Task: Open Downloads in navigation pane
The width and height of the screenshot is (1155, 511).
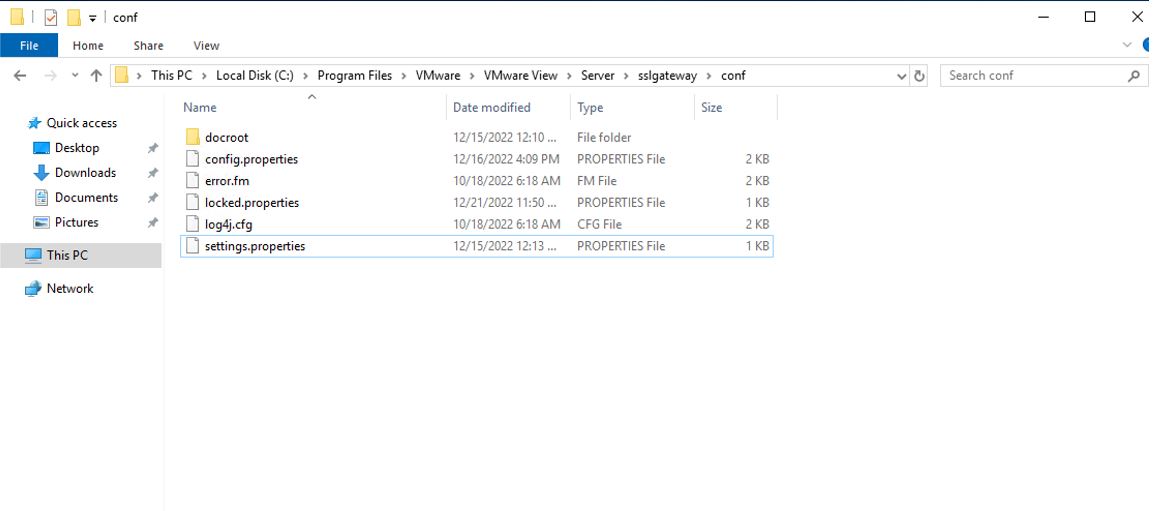Action: tap(85, 173)
